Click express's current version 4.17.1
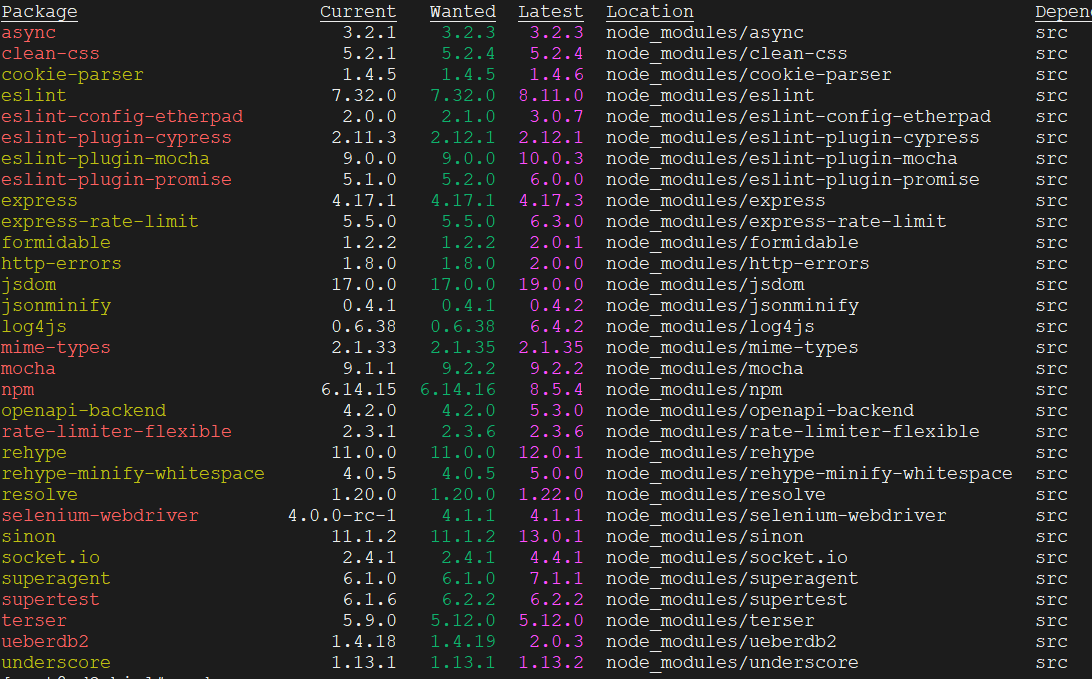The height and width of the screenshot is (679, 1092). 362,200
